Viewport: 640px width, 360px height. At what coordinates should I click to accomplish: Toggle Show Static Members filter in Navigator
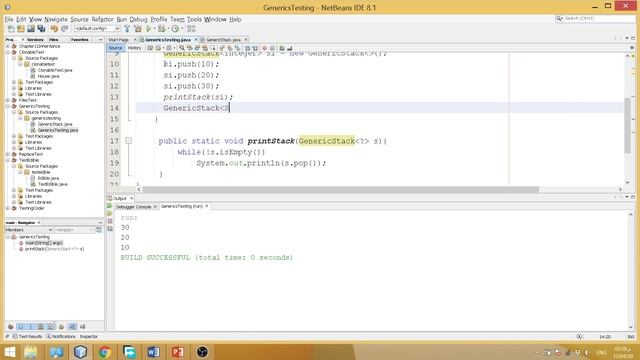(31, 327)
